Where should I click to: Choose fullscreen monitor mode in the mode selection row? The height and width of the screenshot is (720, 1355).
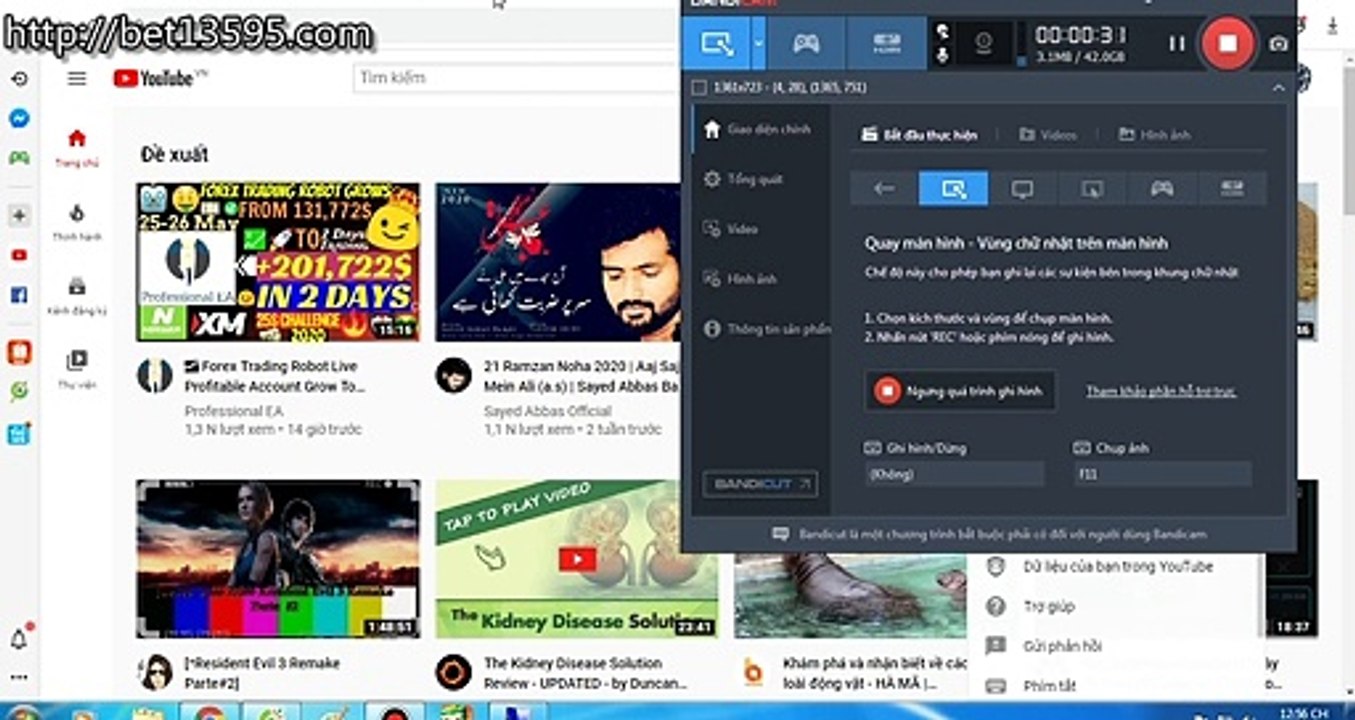coord(1022,188)
